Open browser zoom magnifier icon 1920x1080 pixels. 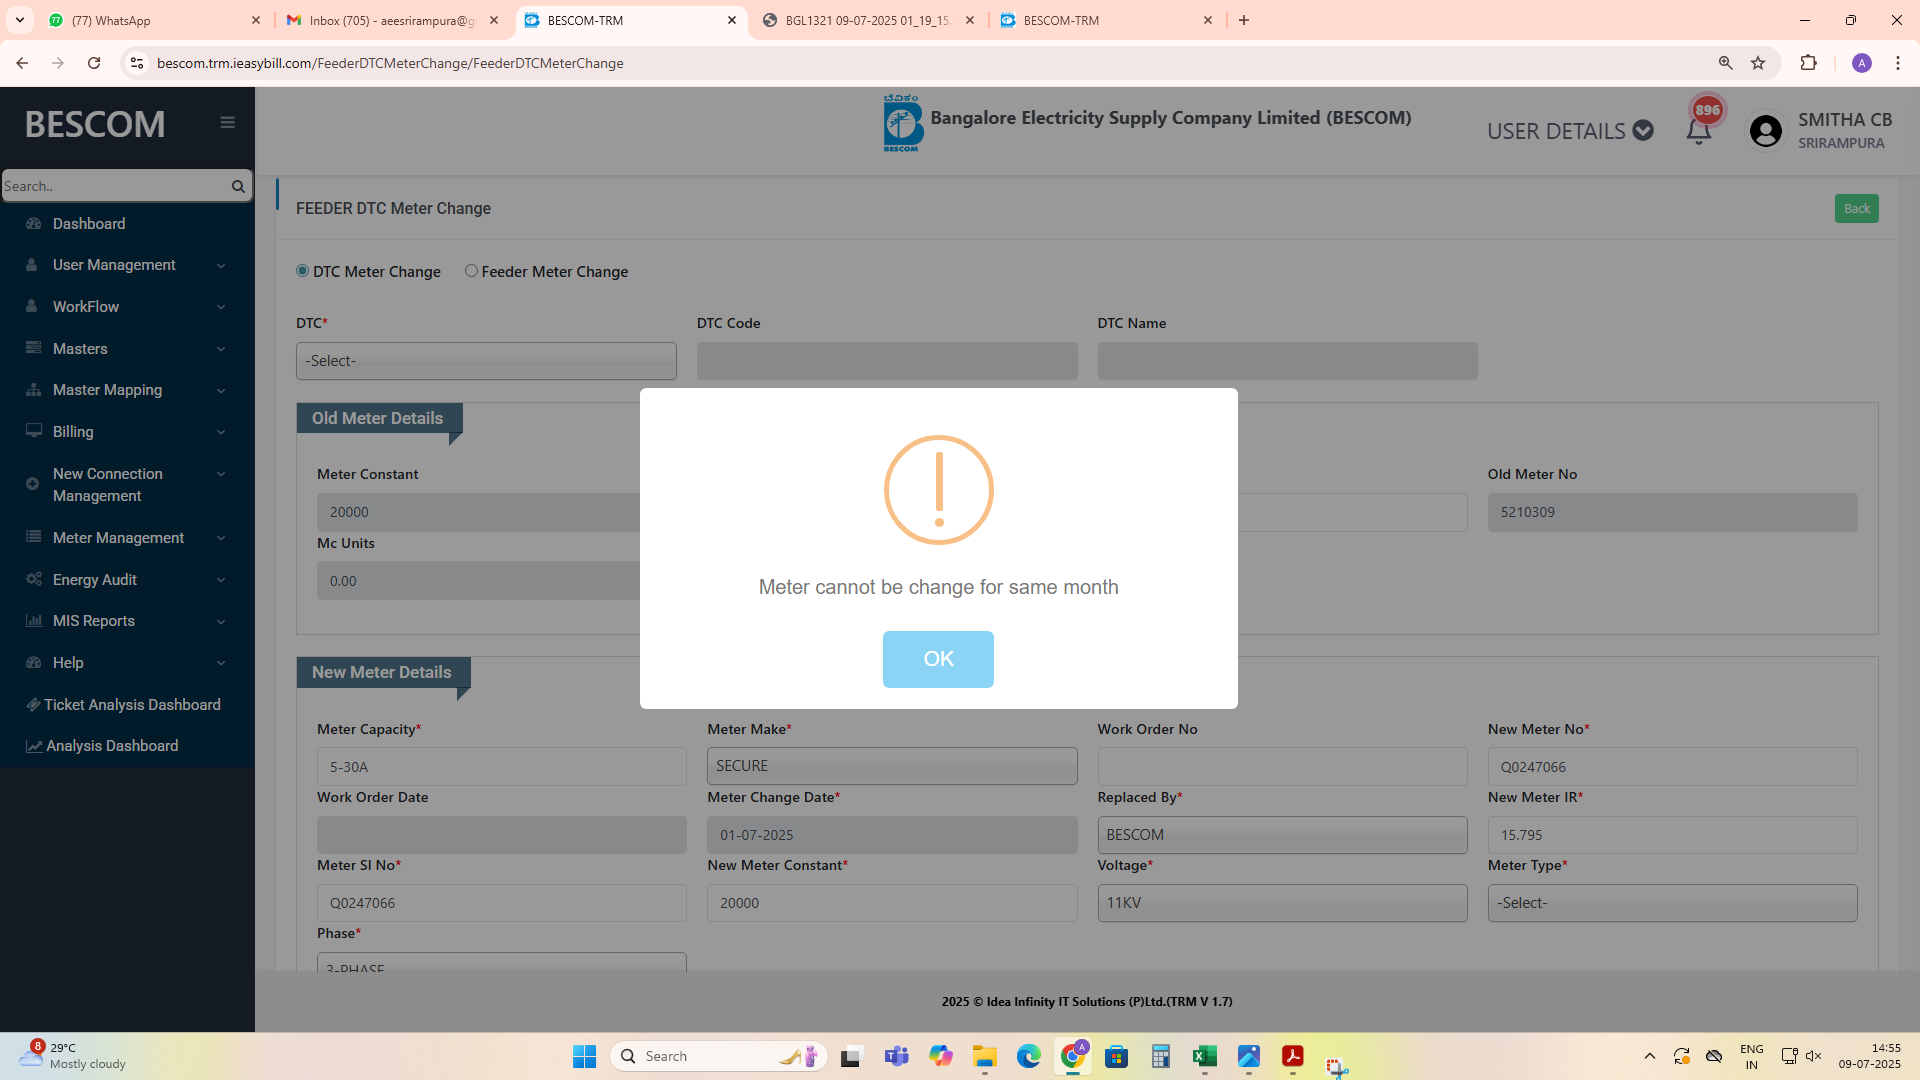click(x=1725, y=63)
